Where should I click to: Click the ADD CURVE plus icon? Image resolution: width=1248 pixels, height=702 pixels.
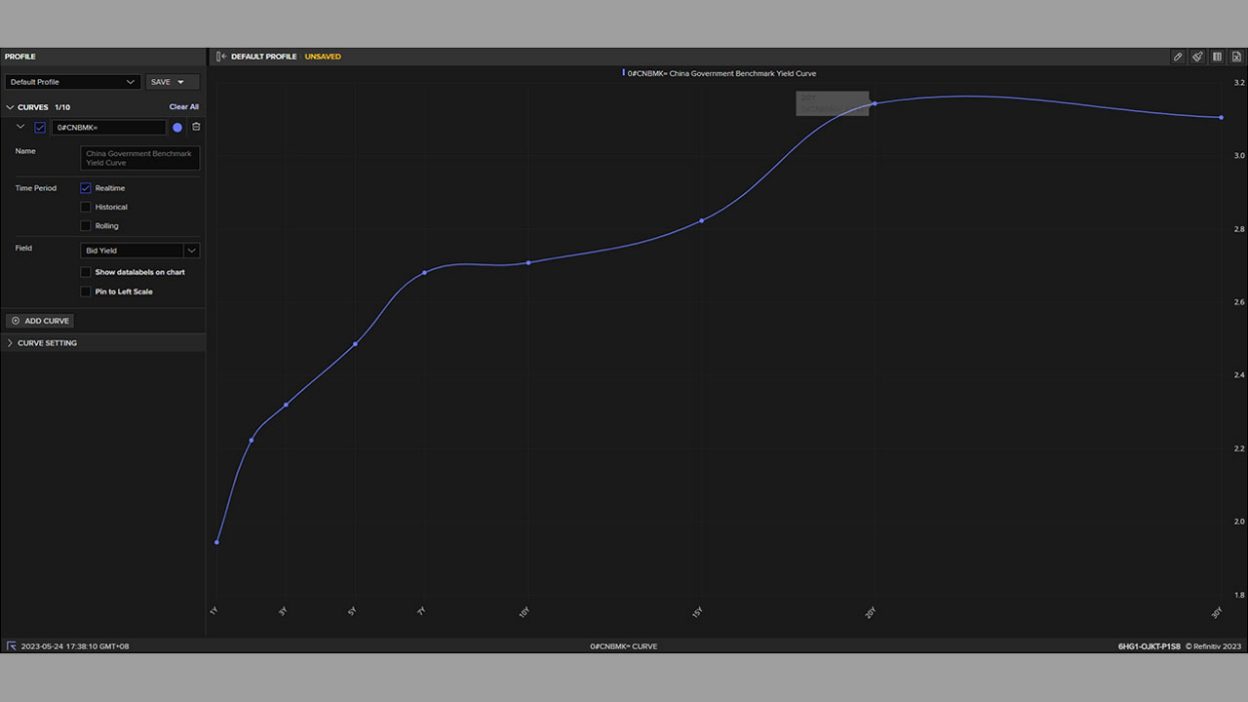point(14,320)
